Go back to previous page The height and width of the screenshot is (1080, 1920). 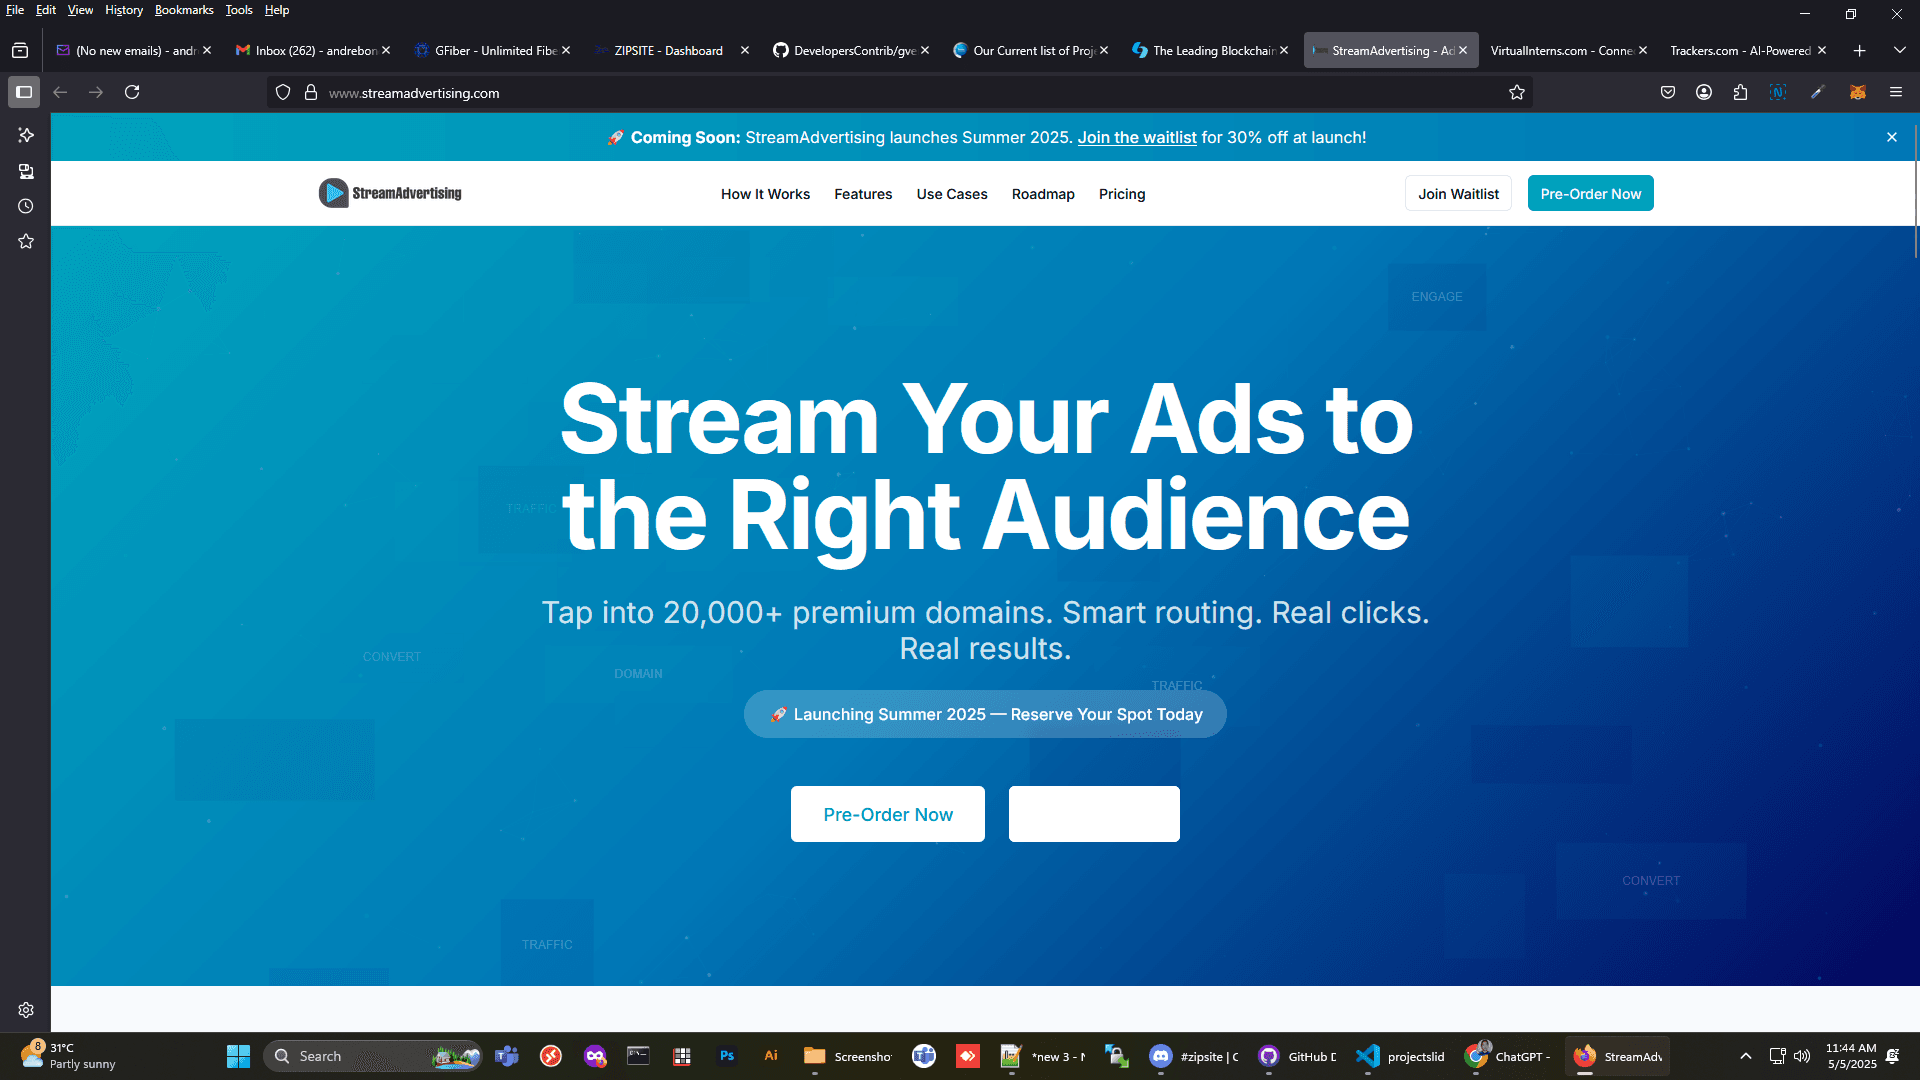click(60, 92)
